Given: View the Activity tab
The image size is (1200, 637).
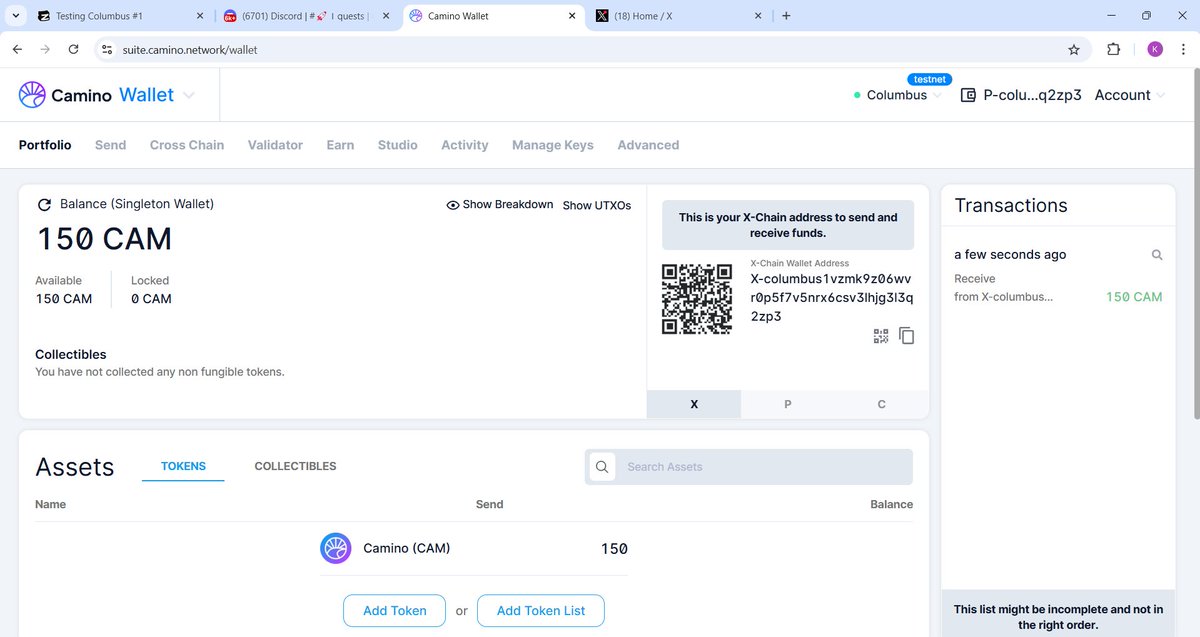Looking at the screenshot, I should tap(465, 145).
